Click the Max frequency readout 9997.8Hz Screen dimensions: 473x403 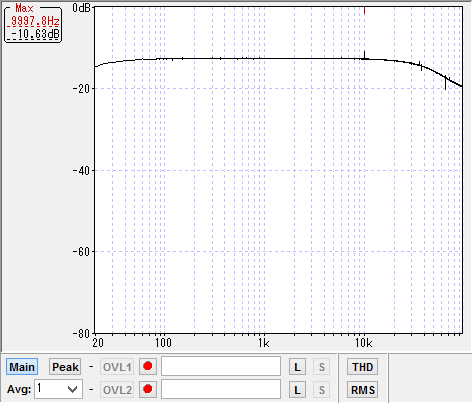(35, 21)
